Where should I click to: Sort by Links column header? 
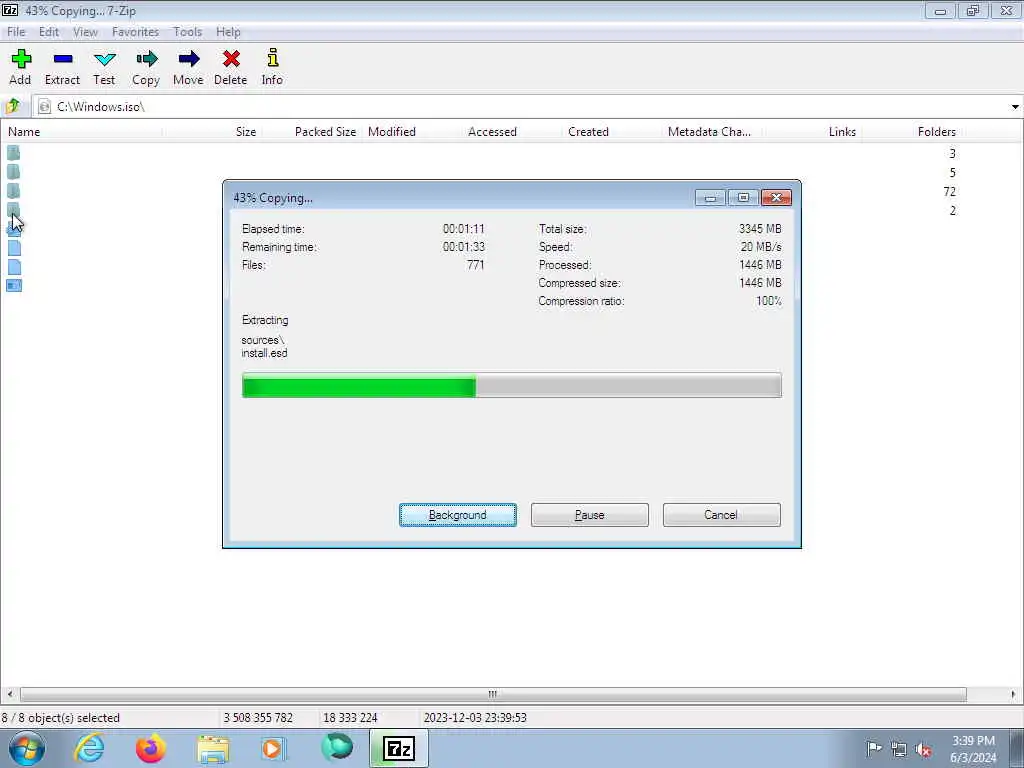(x=812, y=131)
